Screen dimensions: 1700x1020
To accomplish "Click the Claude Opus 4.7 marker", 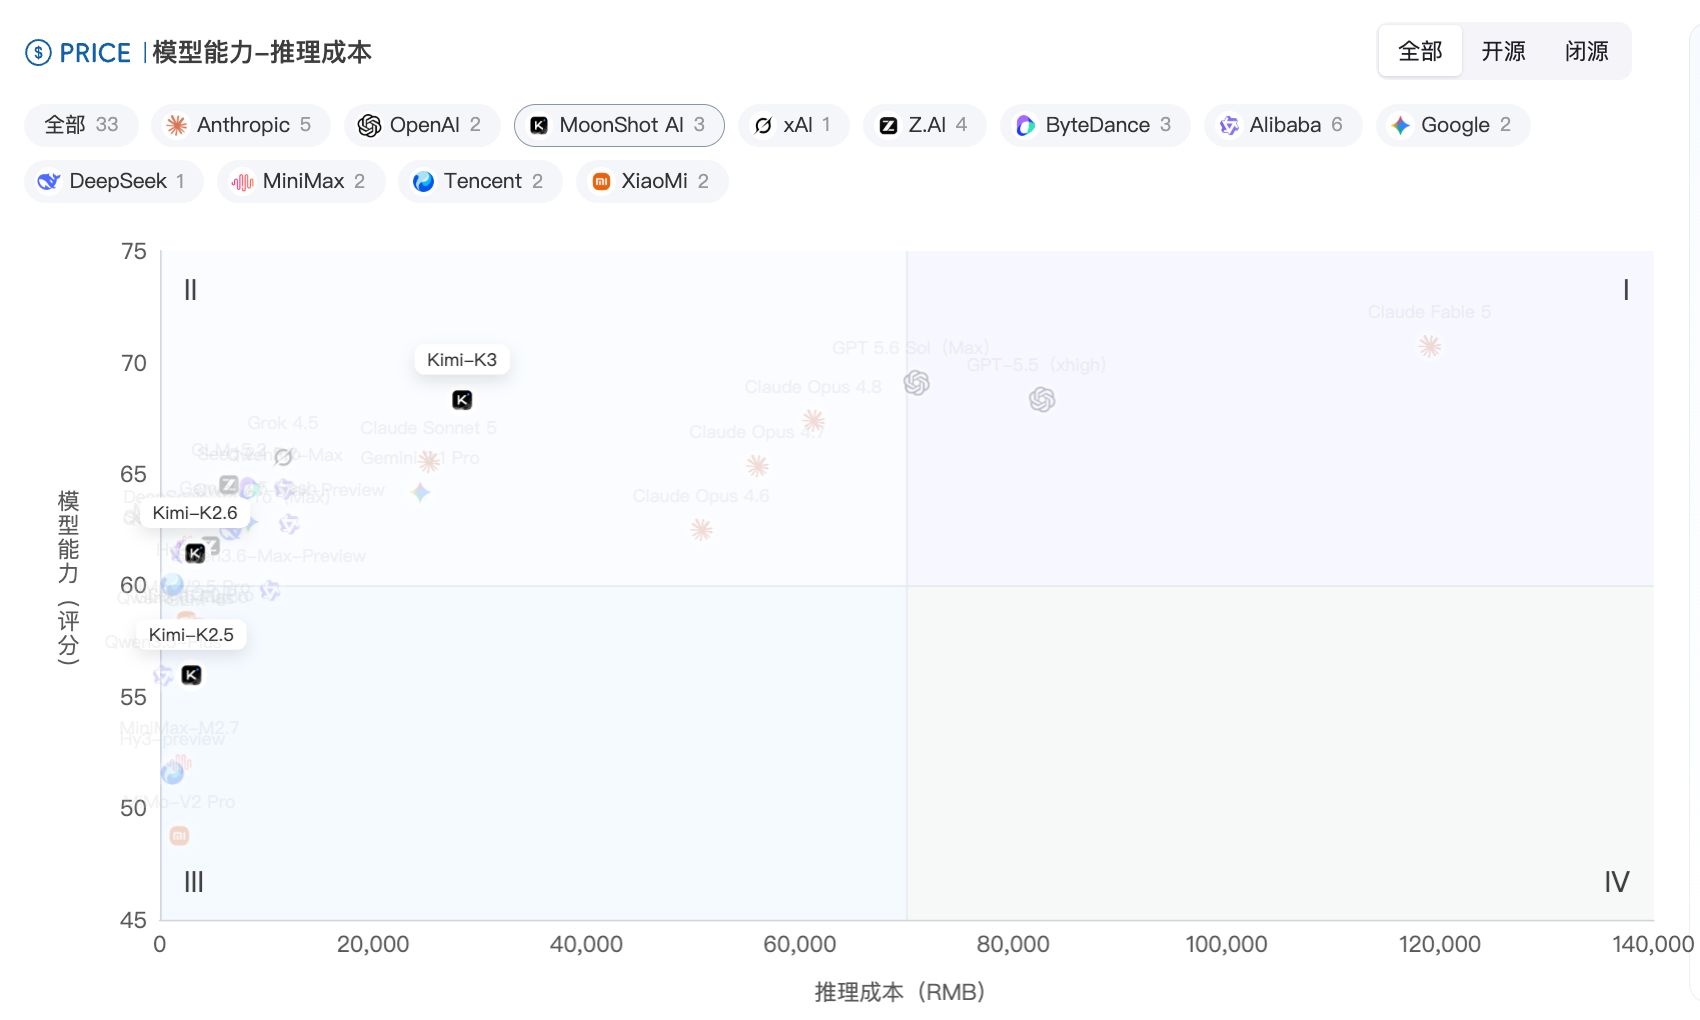I will coord(758,466).
